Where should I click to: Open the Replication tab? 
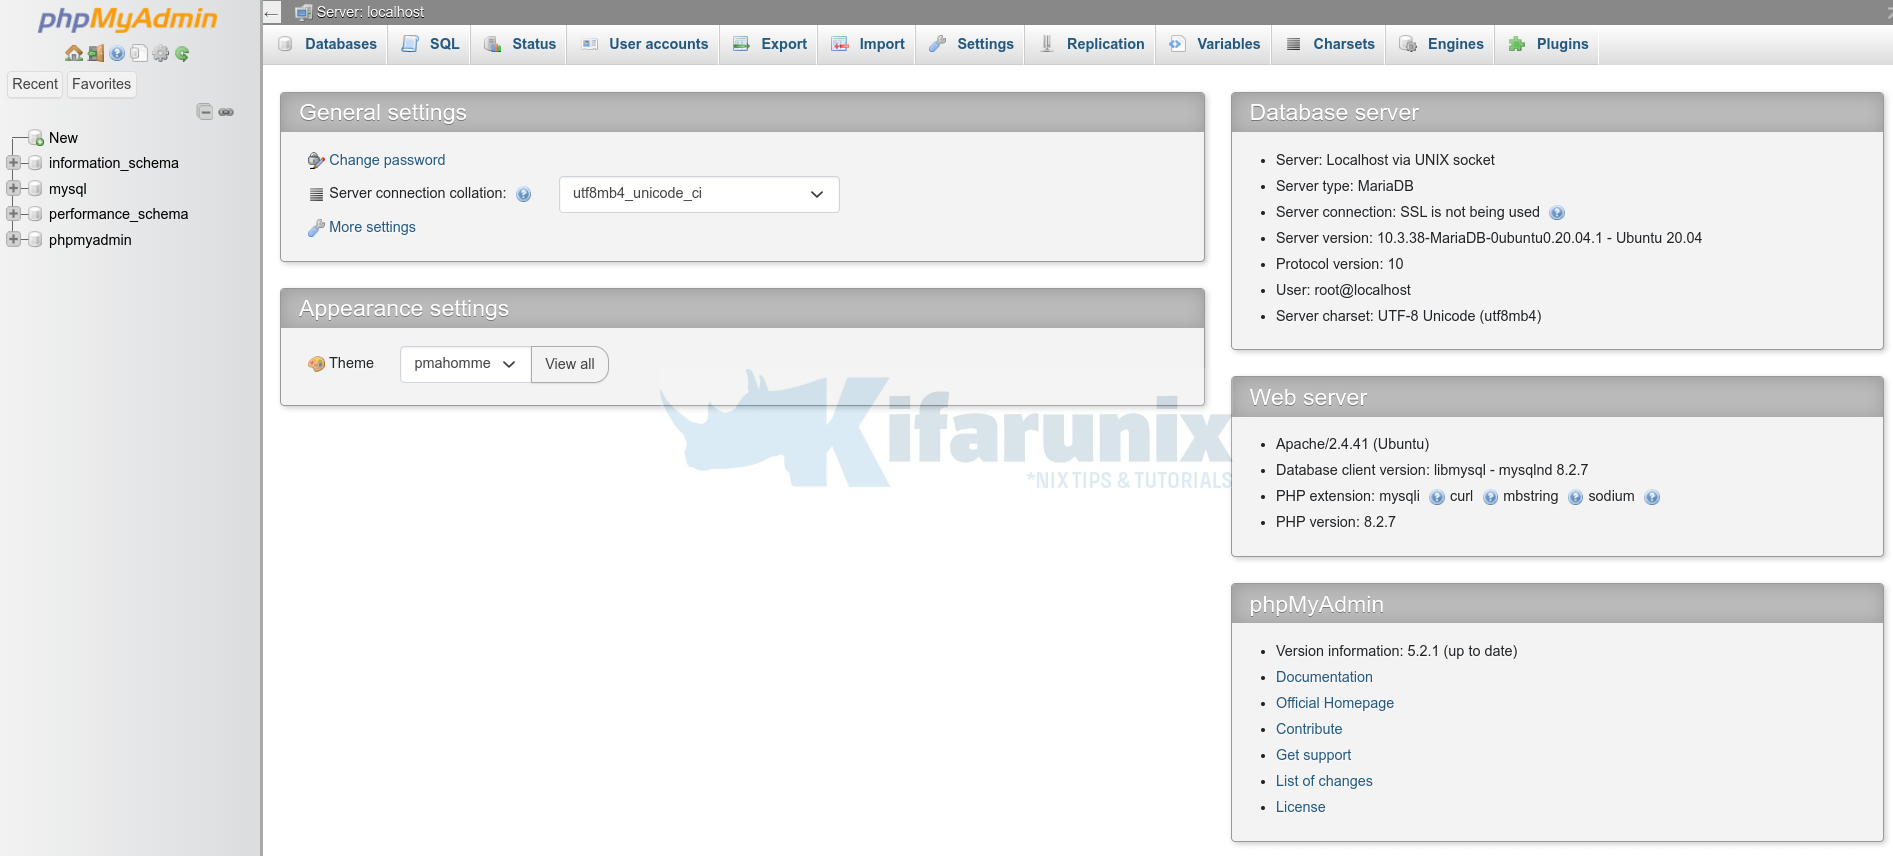coord(1091,44)
